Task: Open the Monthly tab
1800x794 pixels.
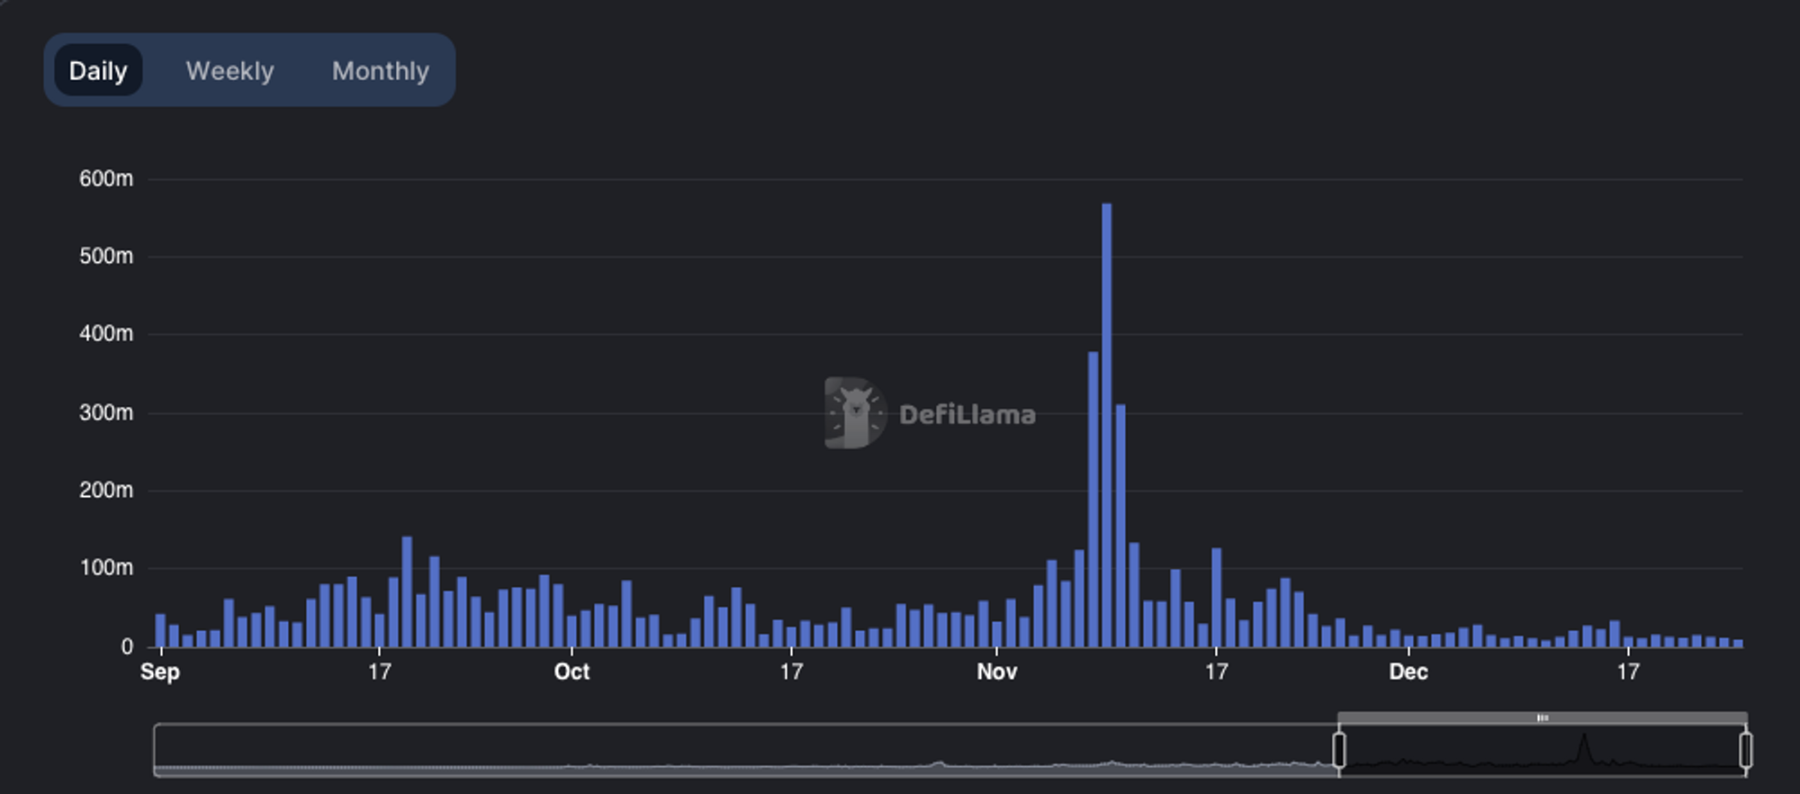Action: (380, 71)
